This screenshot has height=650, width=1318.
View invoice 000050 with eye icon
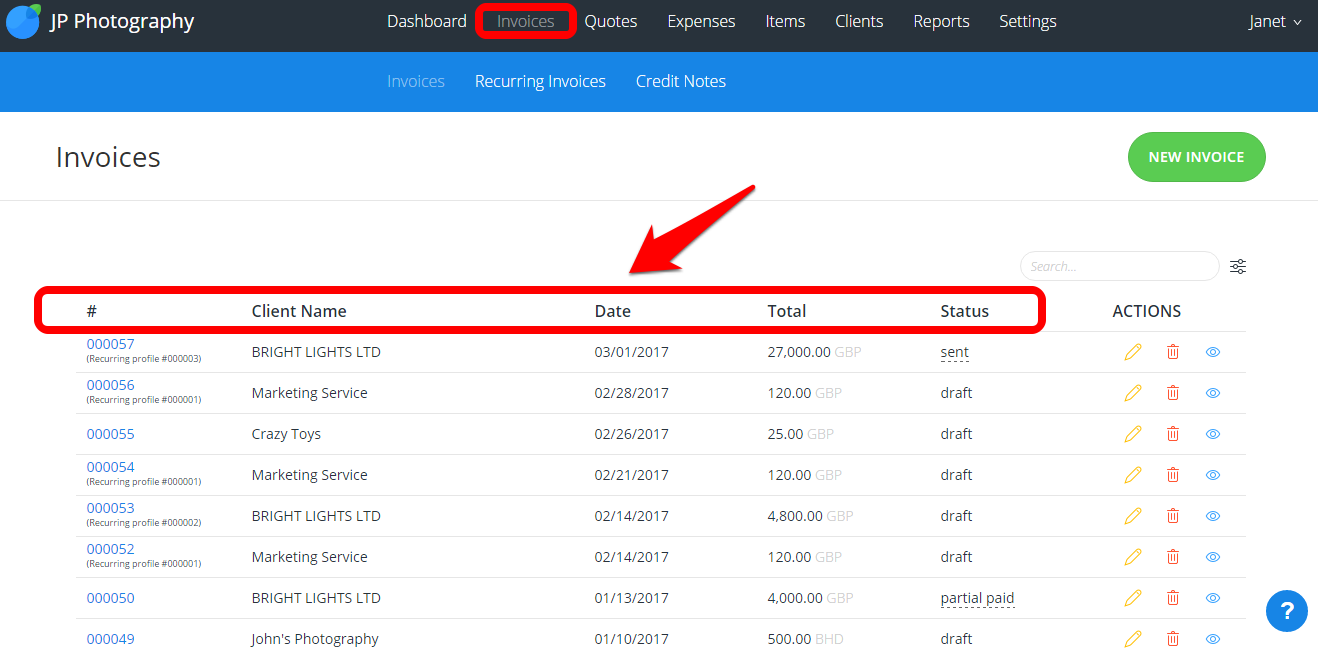click(1213, 598)
